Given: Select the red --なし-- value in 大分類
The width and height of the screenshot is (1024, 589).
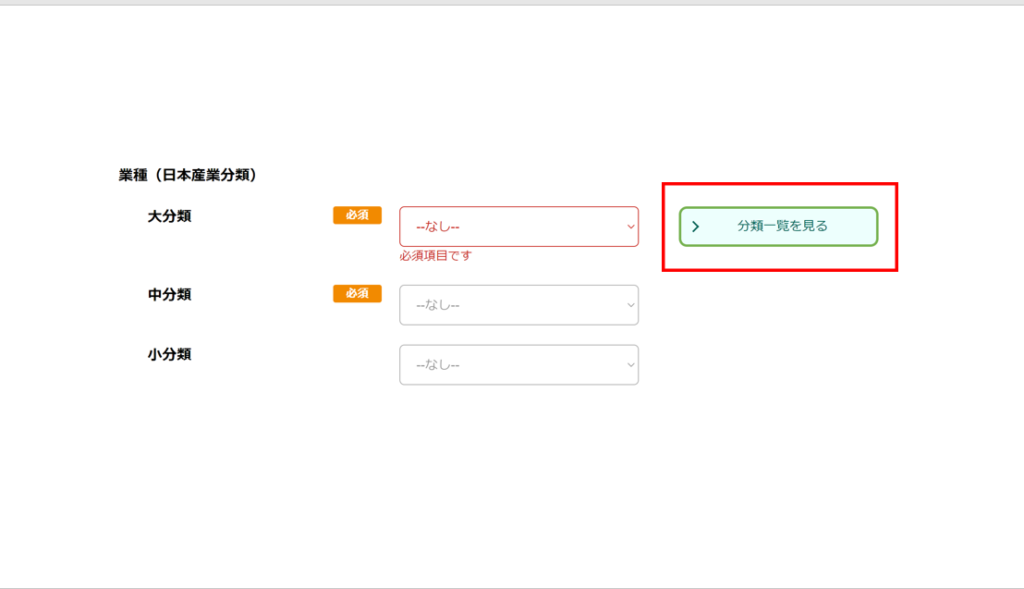Looking at the screenshot, I should [438, 227].
